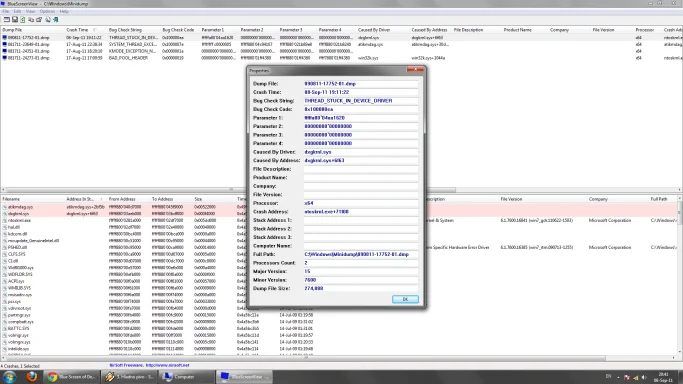
Task: Open the View menu
Action: [x=30, y=11]
